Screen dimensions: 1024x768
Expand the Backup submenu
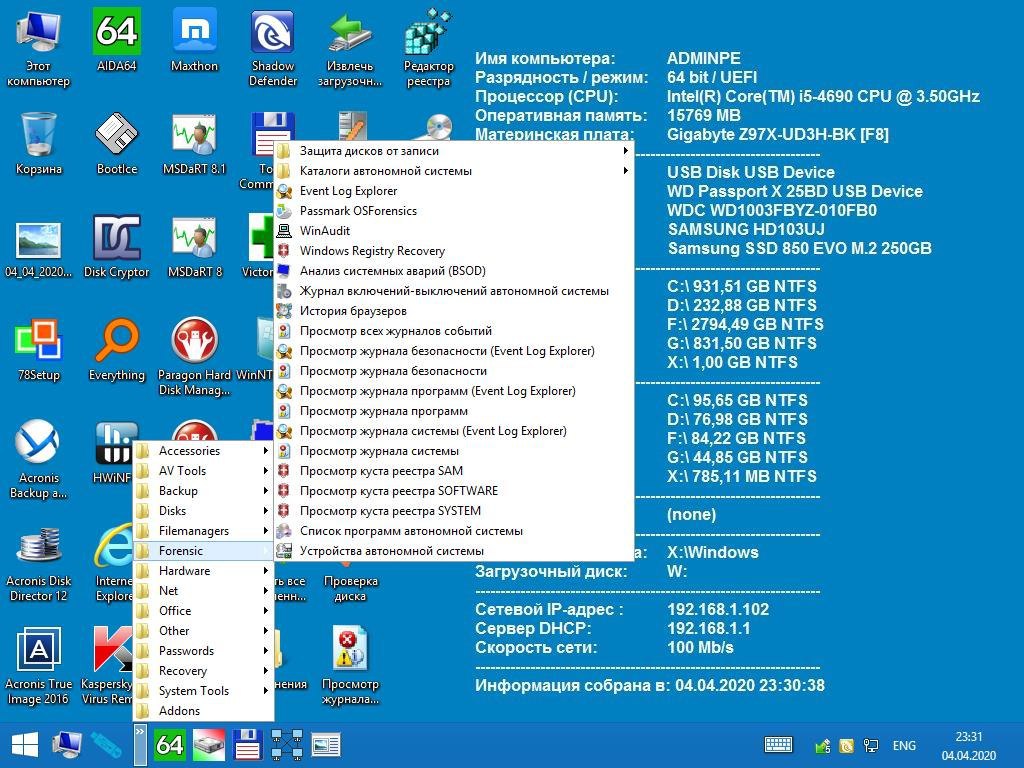click(x=203, y=490)
